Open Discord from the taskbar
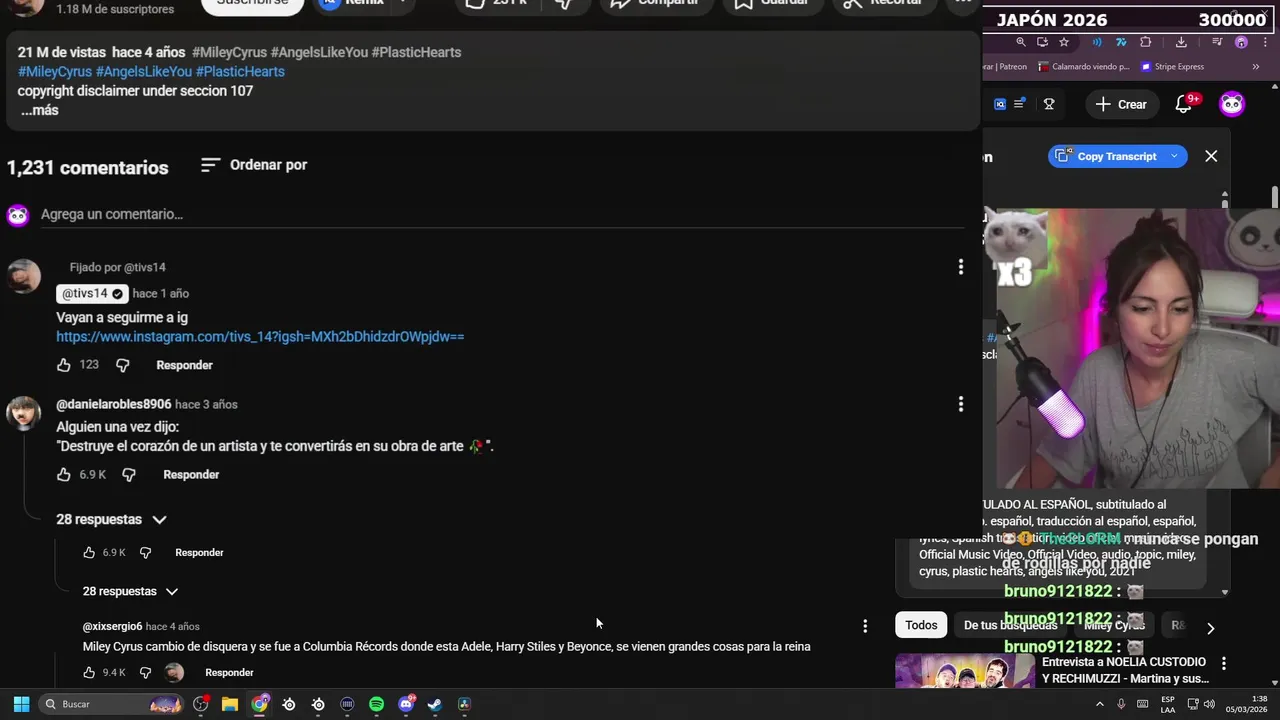 coord(406,704)
